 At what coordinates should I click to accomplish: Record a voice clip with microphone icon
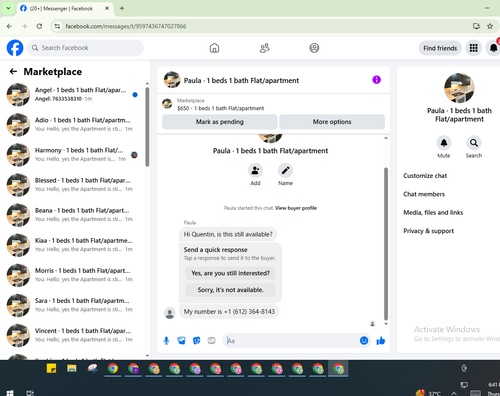click(x=166, y=341)
